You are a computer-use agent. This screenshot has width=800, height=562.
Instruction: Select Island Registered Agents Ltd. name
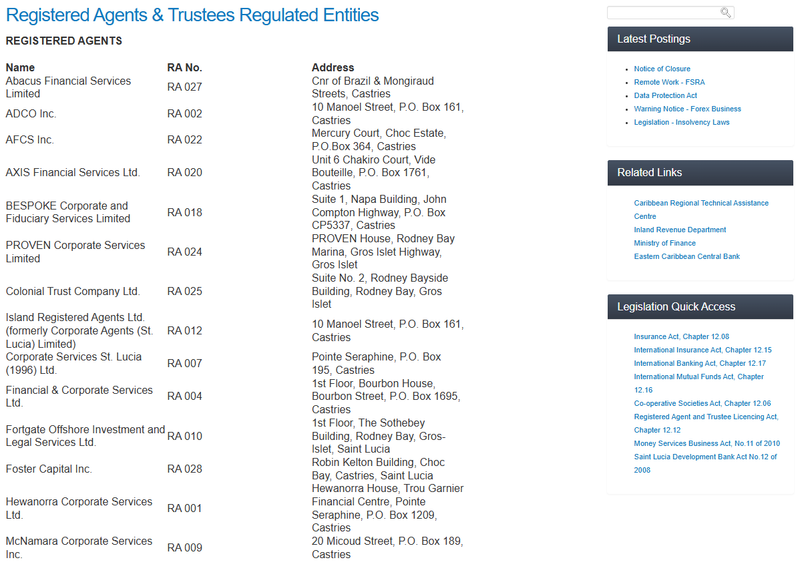click(79, 330)
